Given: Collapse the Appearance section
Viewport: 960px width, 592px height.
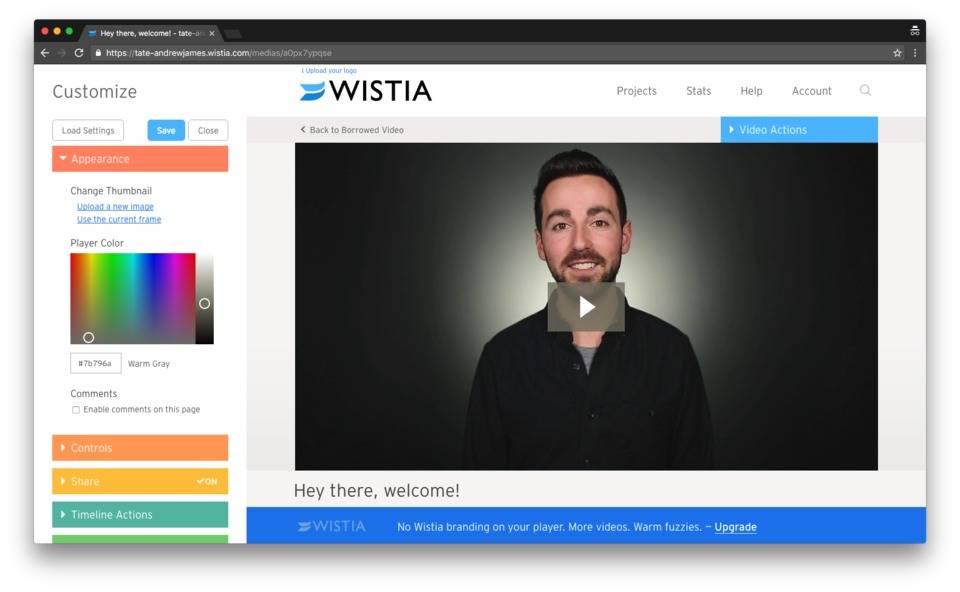Looking at the screenshot, I should point(140,159).
